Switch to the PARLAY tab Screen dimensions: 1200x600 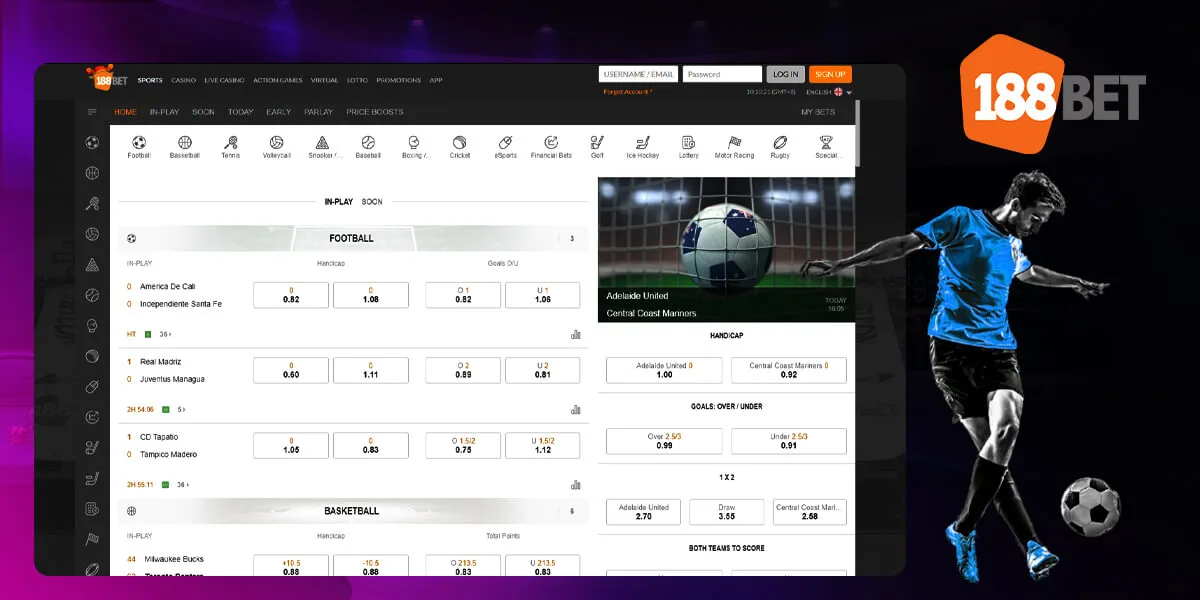318,112
